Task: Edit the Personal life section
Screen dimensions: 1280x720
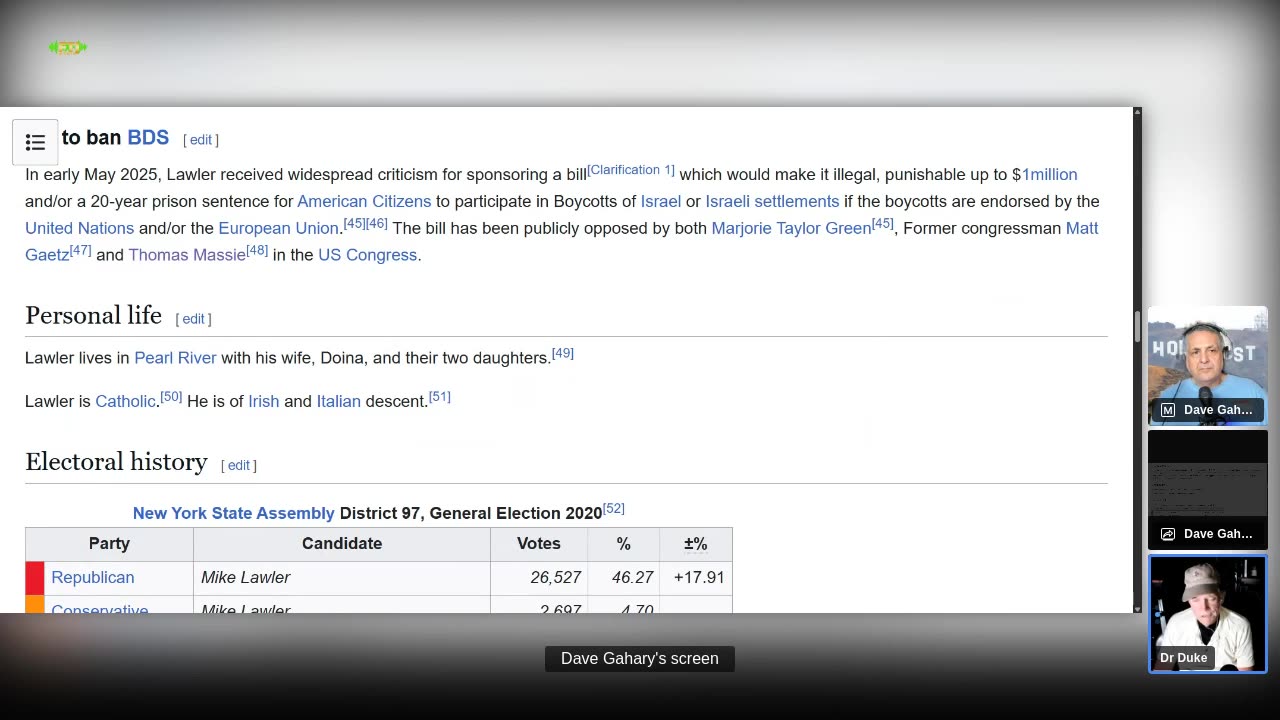Action: click(x=193, y=319)
